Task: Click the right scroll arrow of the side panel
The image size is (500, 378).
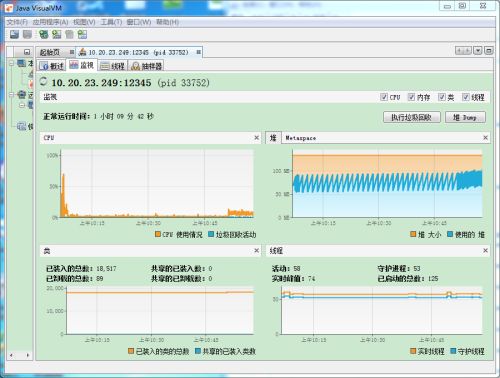Action: click(28, 355)
